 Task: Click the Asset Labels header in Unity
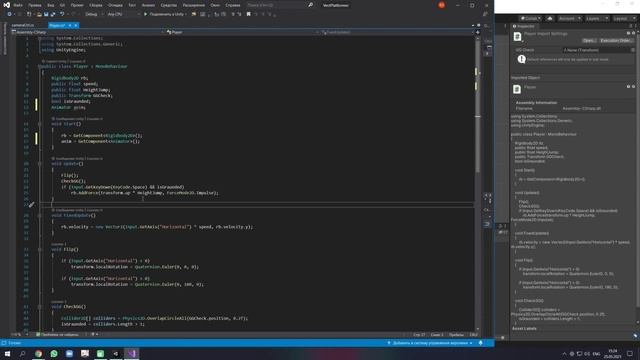524,329
